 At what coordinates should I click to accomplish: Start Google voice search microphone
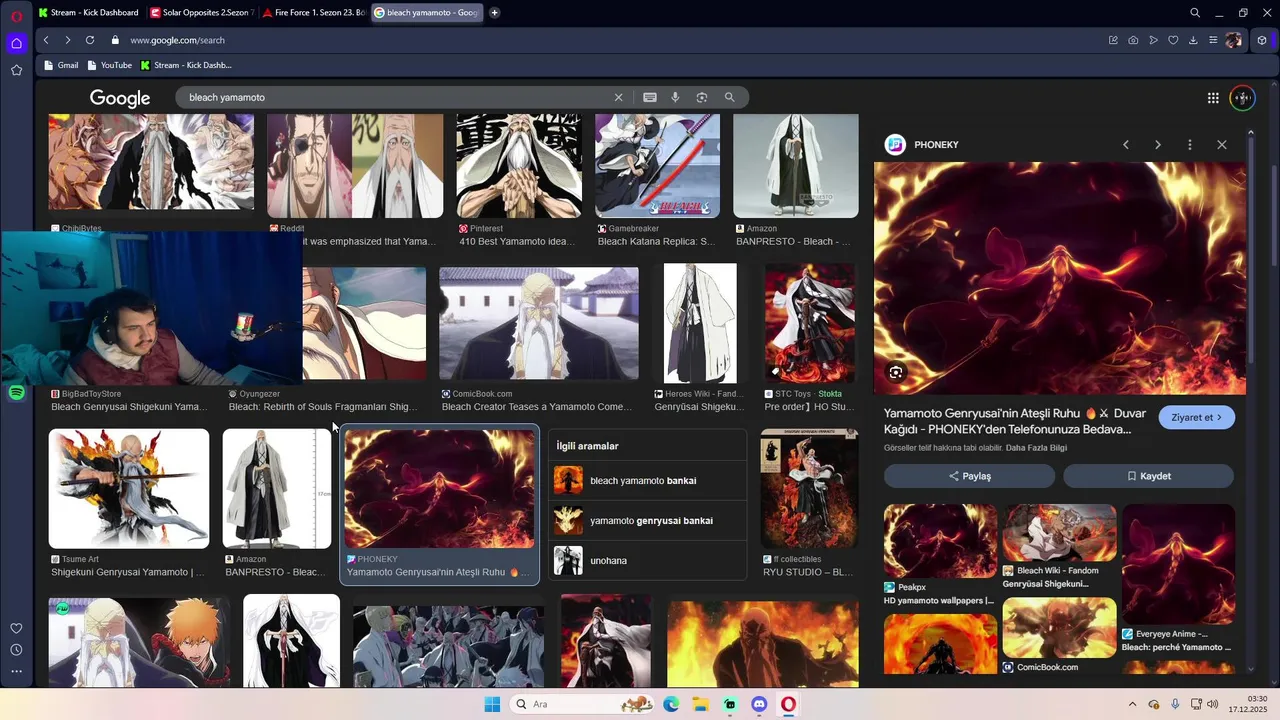[x=675, y=97]
